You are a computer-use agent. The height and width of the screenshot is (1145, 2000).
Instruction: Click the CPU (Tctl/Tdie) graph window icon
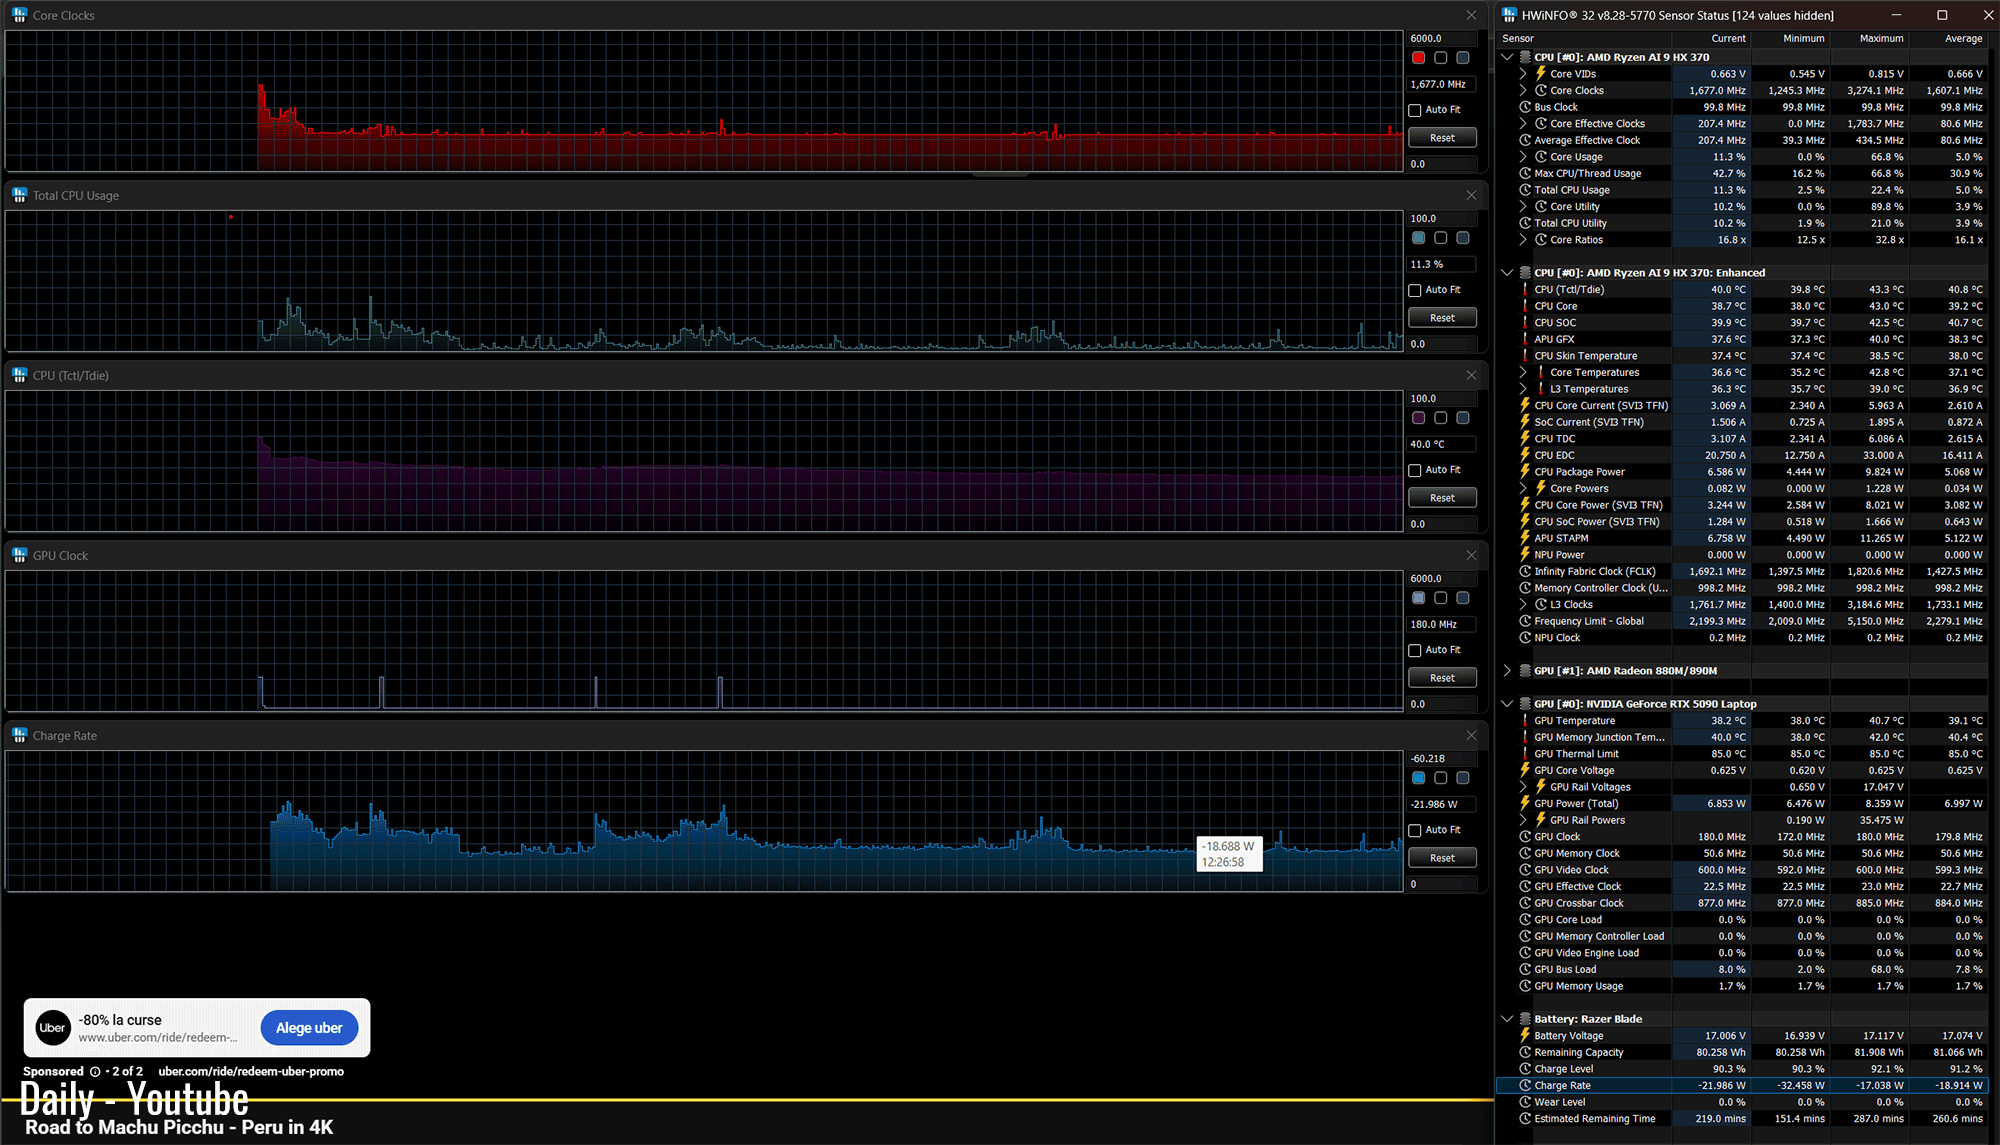click(19, 375)
